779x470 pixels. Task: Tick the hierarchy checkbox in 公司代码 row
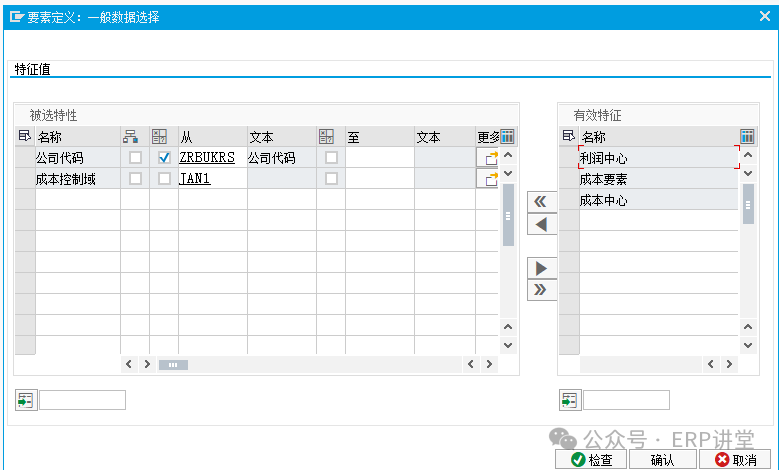pyautogui.click(x=135, y=158)
